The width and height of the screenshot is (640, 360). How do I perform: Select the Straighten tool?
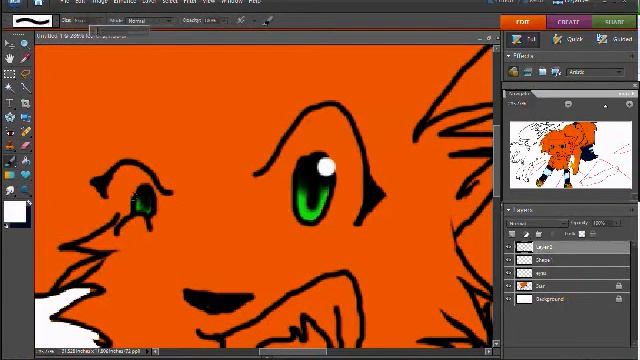tap(25, 118)
